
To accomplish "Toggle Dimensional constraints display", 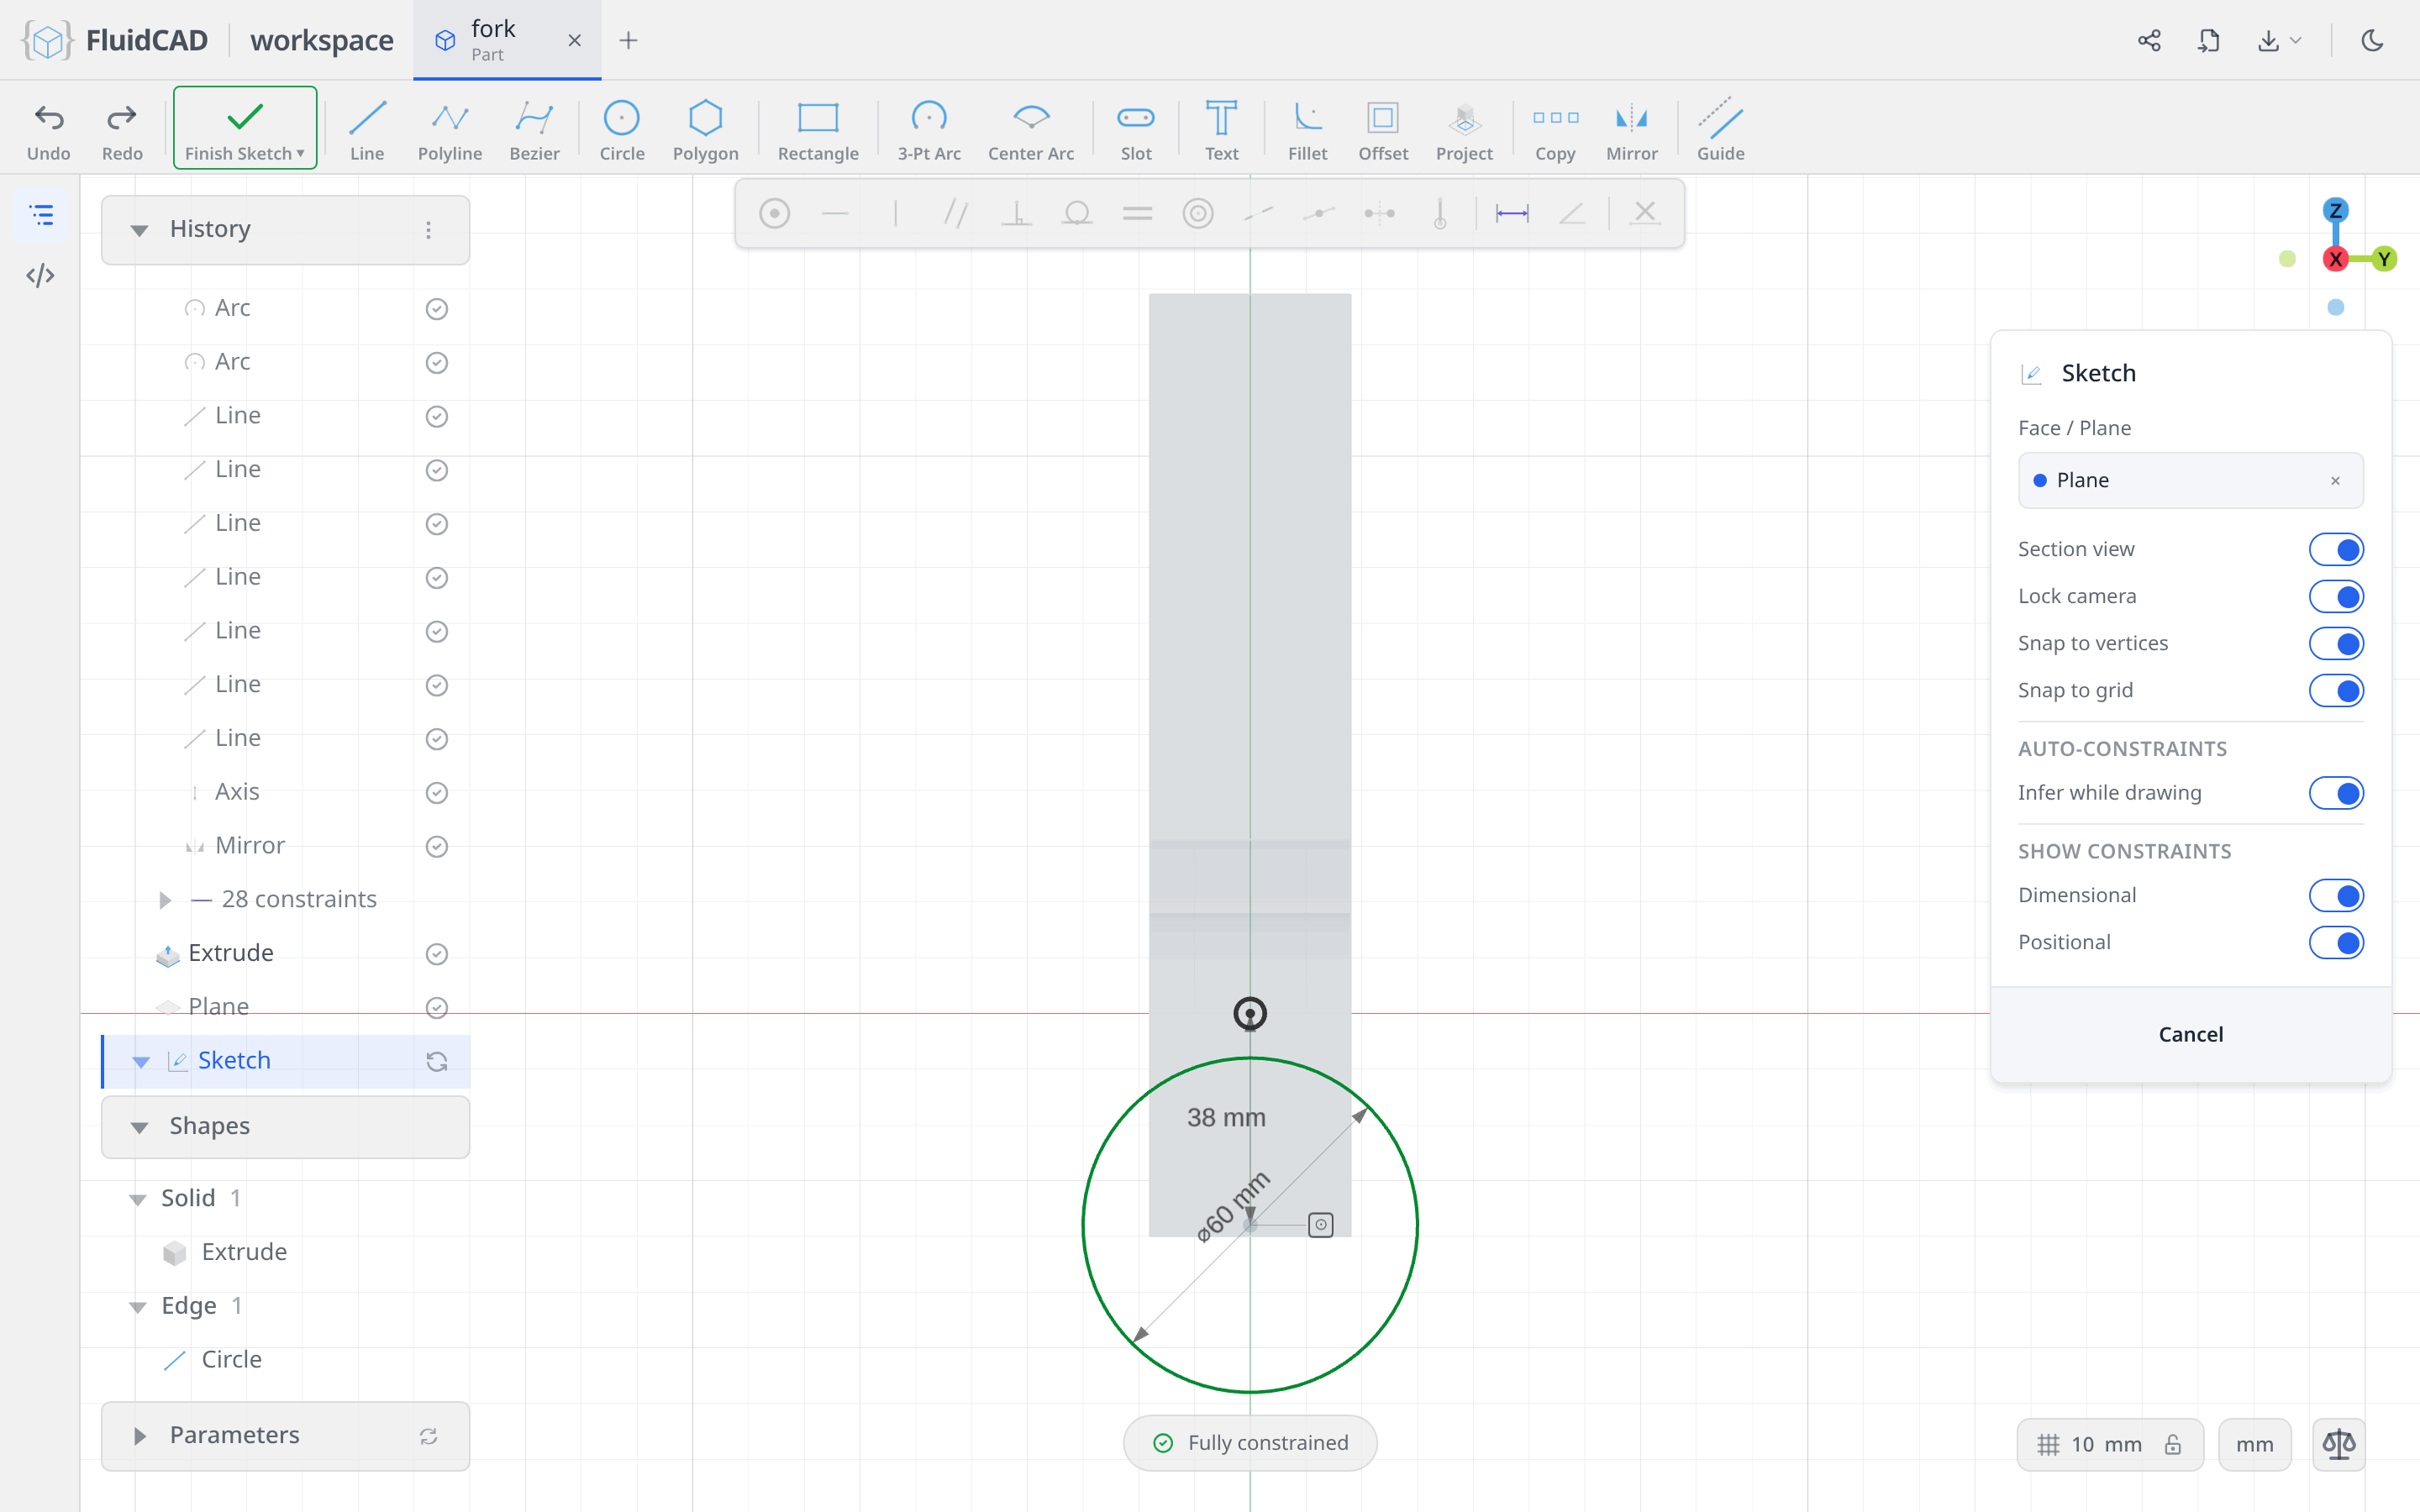I will click(2336, 895).
